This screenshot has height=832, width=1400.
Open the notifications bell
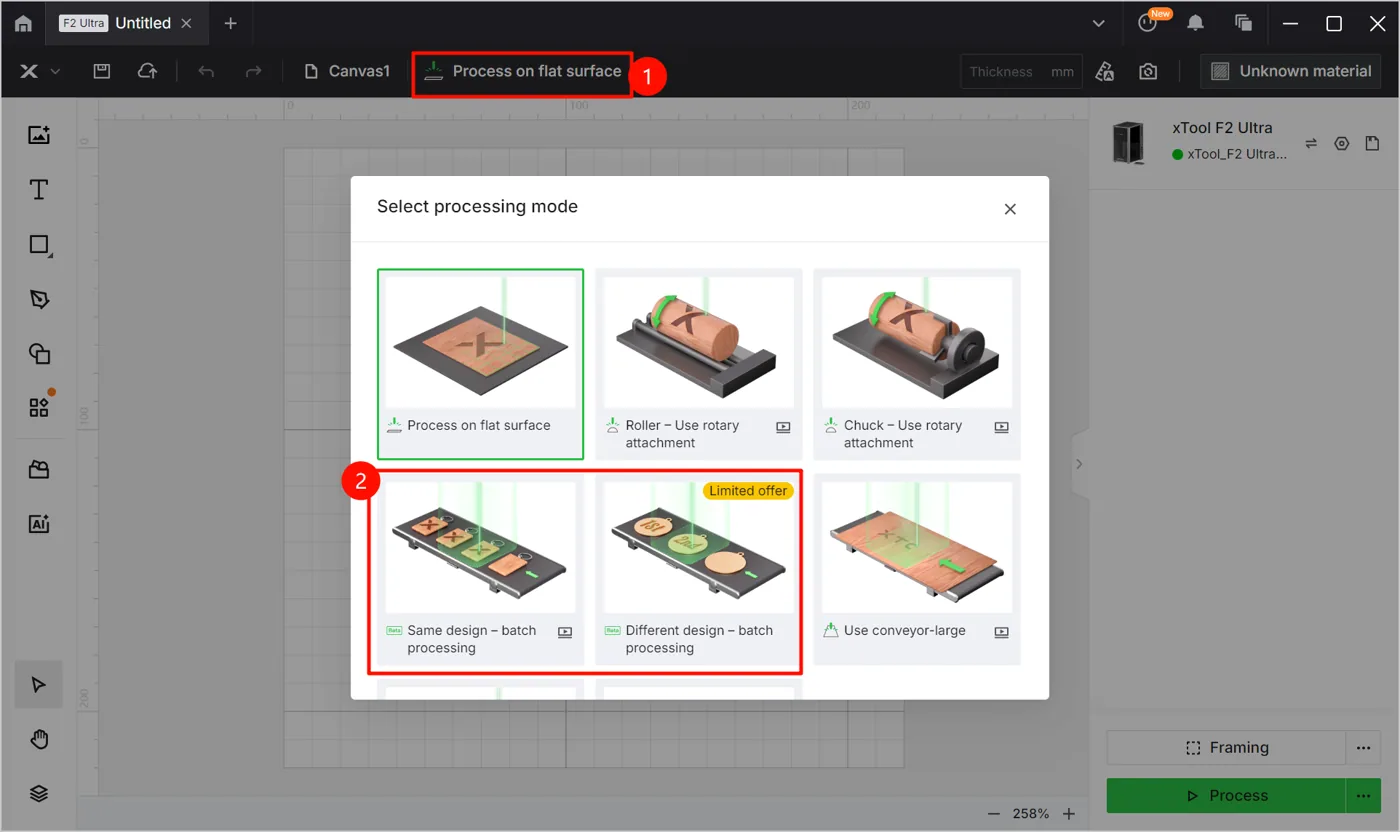tap(1195, 23)
